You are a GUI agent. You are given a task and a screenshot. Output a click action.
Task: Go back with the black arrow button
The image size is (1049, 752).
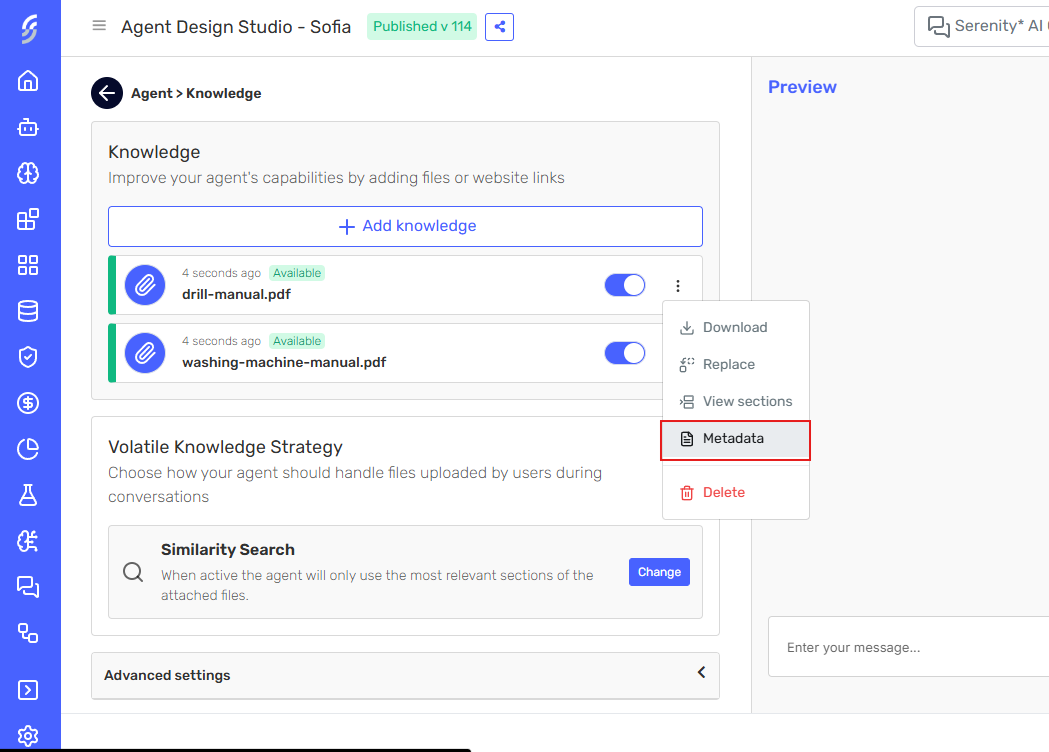107,93
